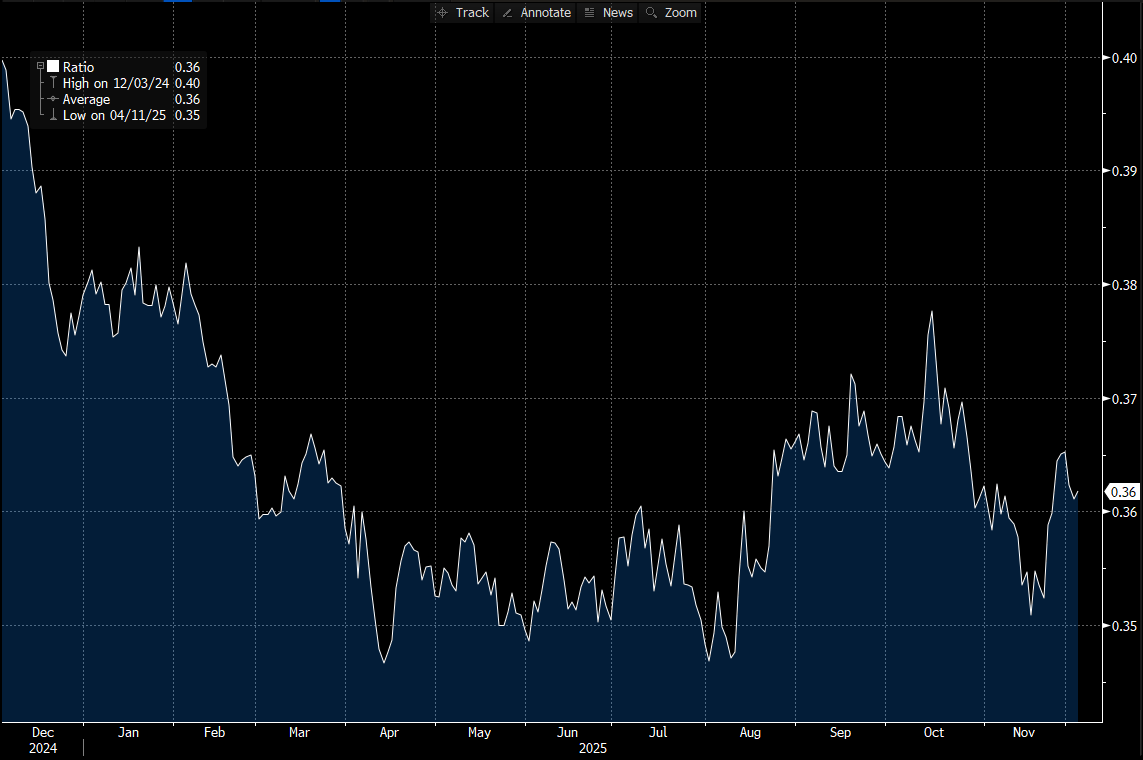The image size is (1143, 760).
Task: Click the 0.35 y-axis label
Action: point(1124,626)
